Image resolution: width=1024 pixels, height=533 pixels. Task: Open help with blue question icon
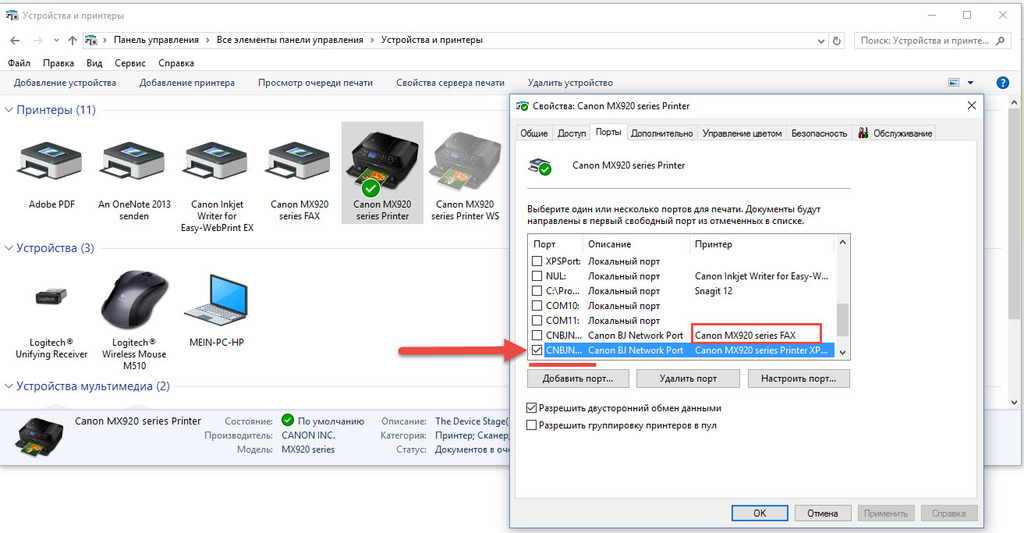[x=1003, y=83]
